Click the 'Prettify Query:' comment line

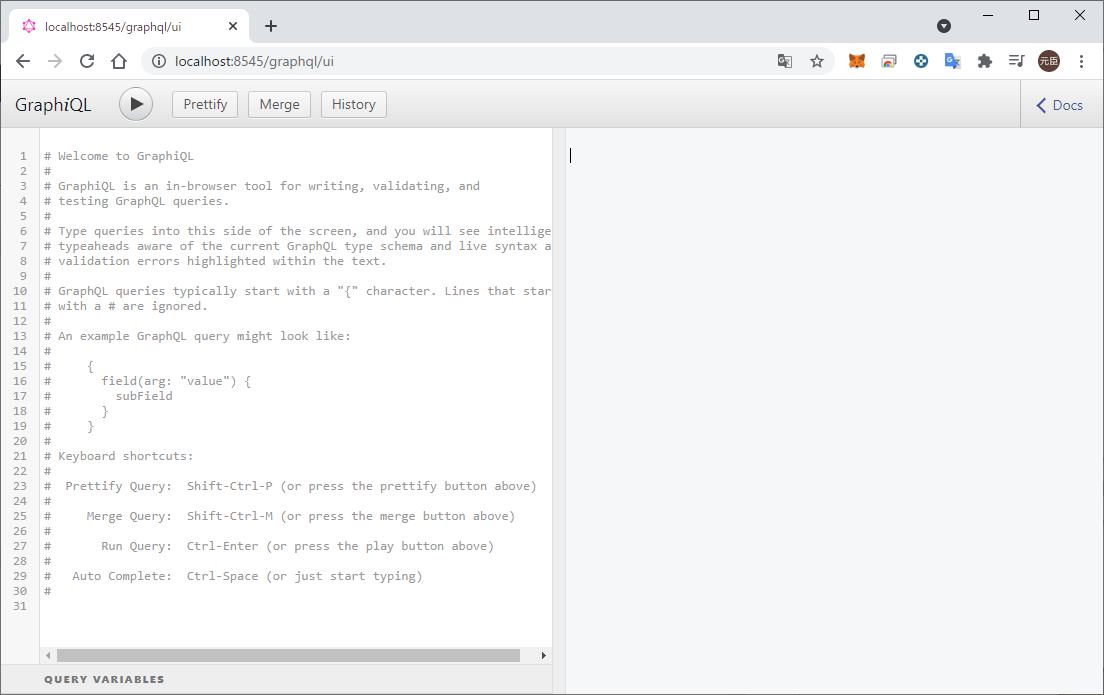click(290, 487)
